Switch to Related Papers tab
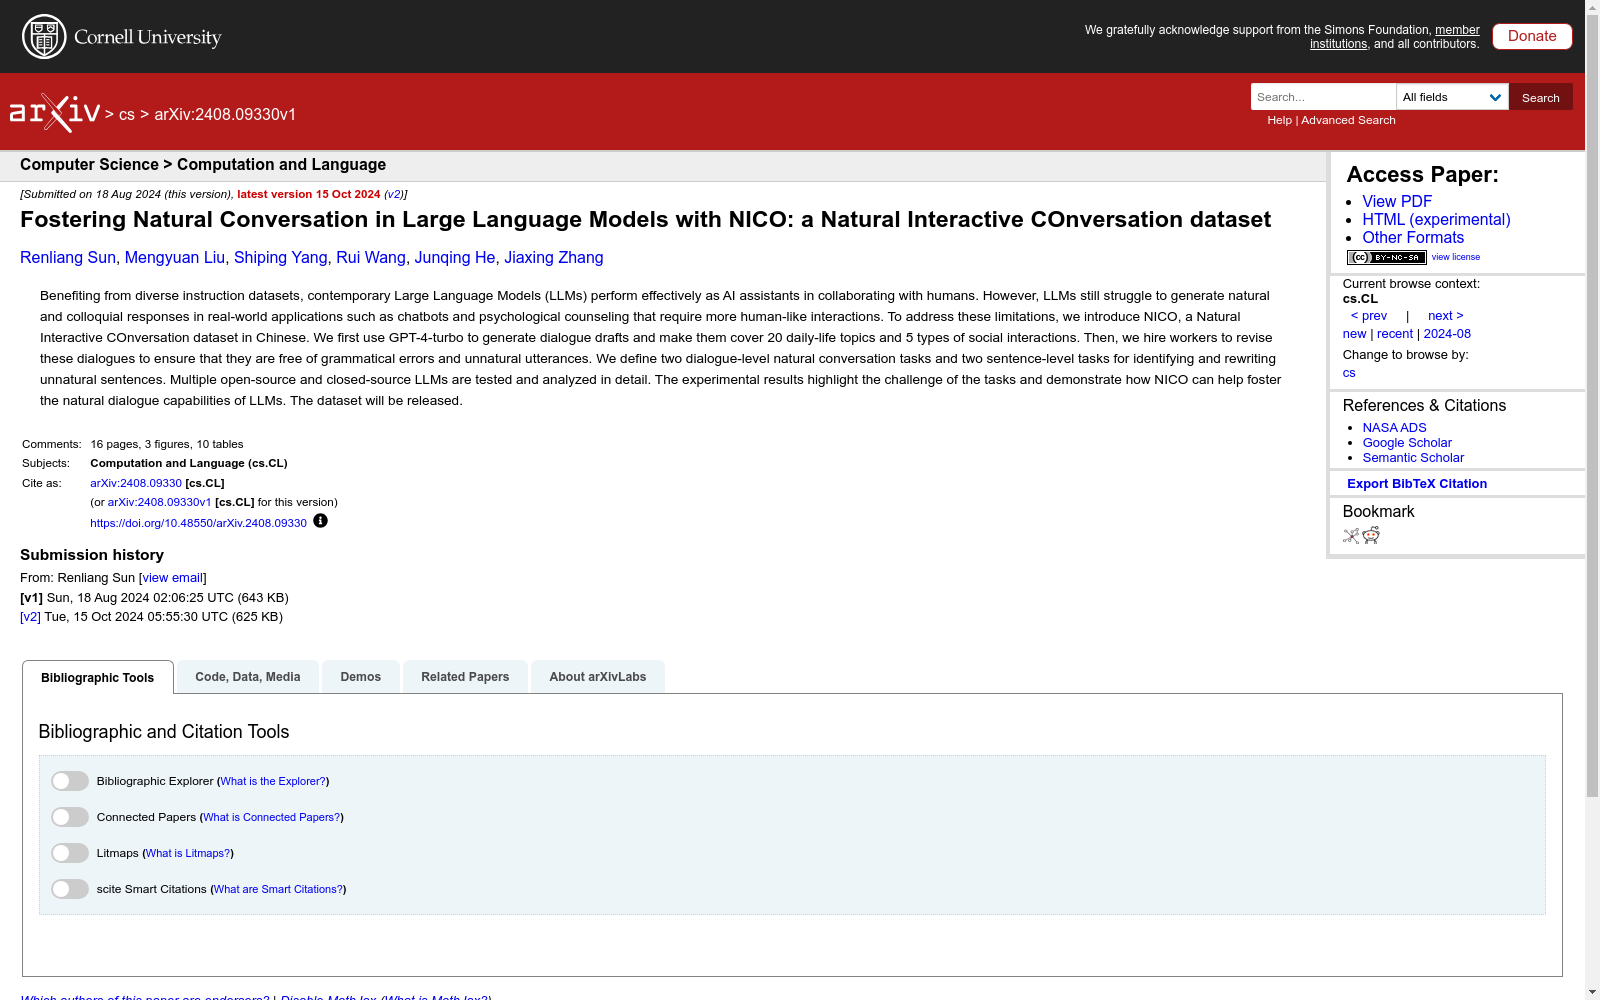 (465, 677)
